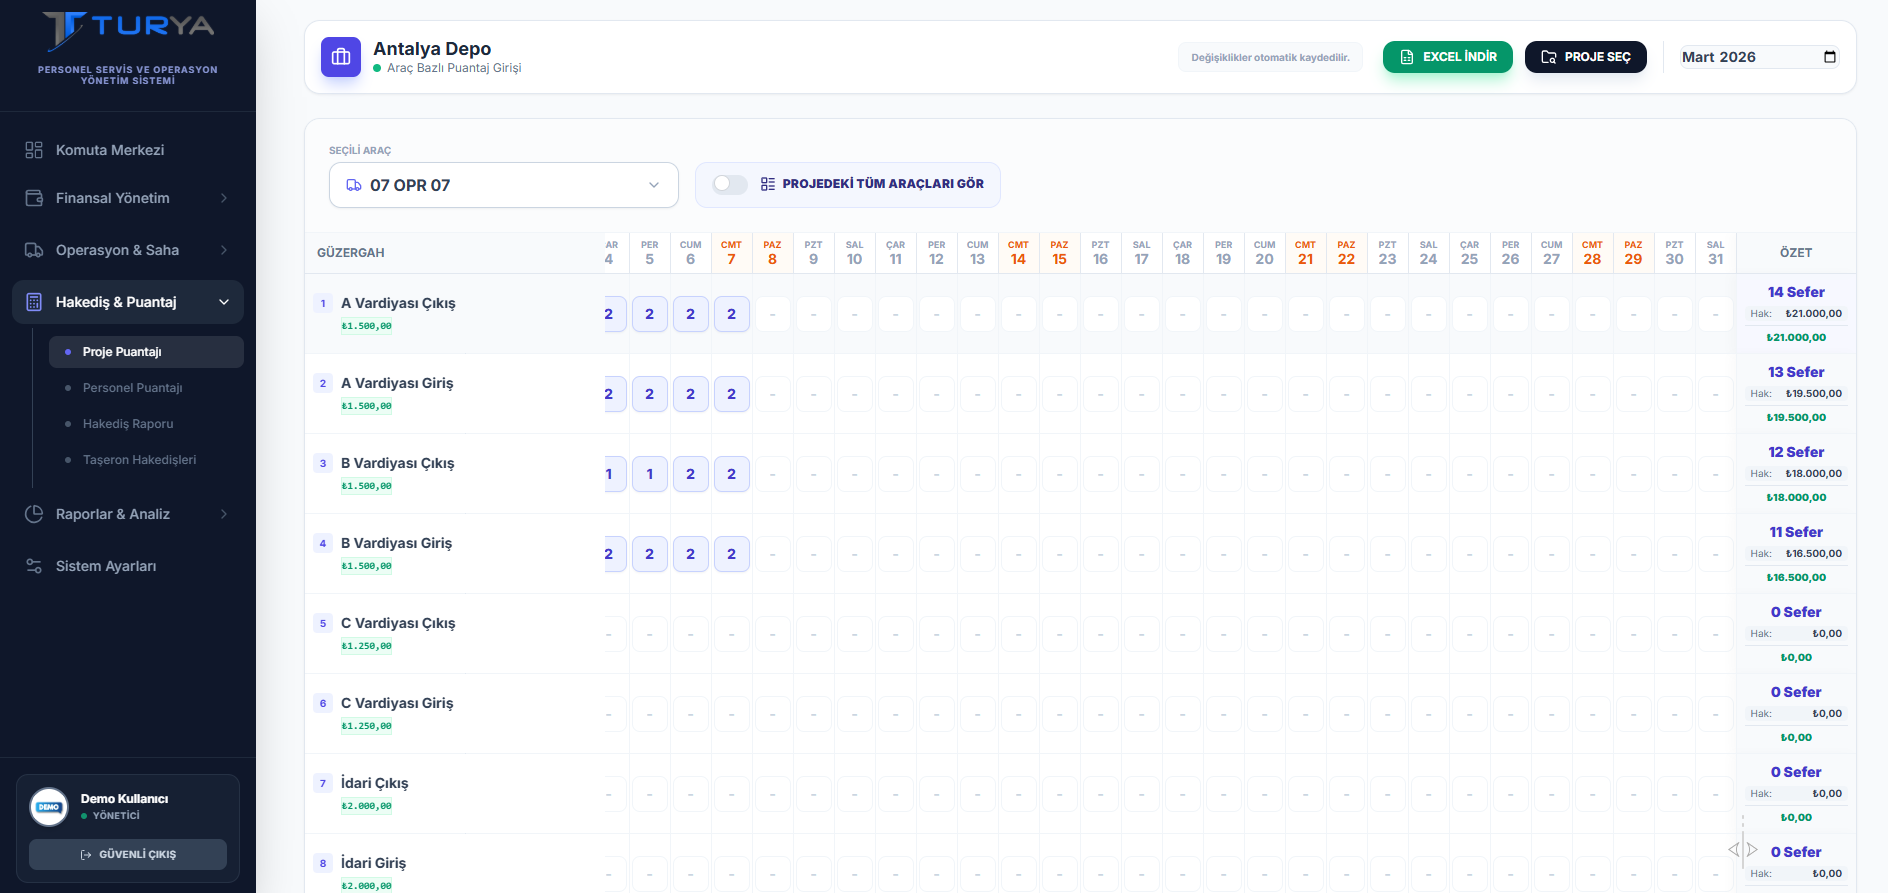Viewport: 1888px width, 893px height.
Task: Open the calendar picker icon for Mart 2026
Action: click(1829, 57)
